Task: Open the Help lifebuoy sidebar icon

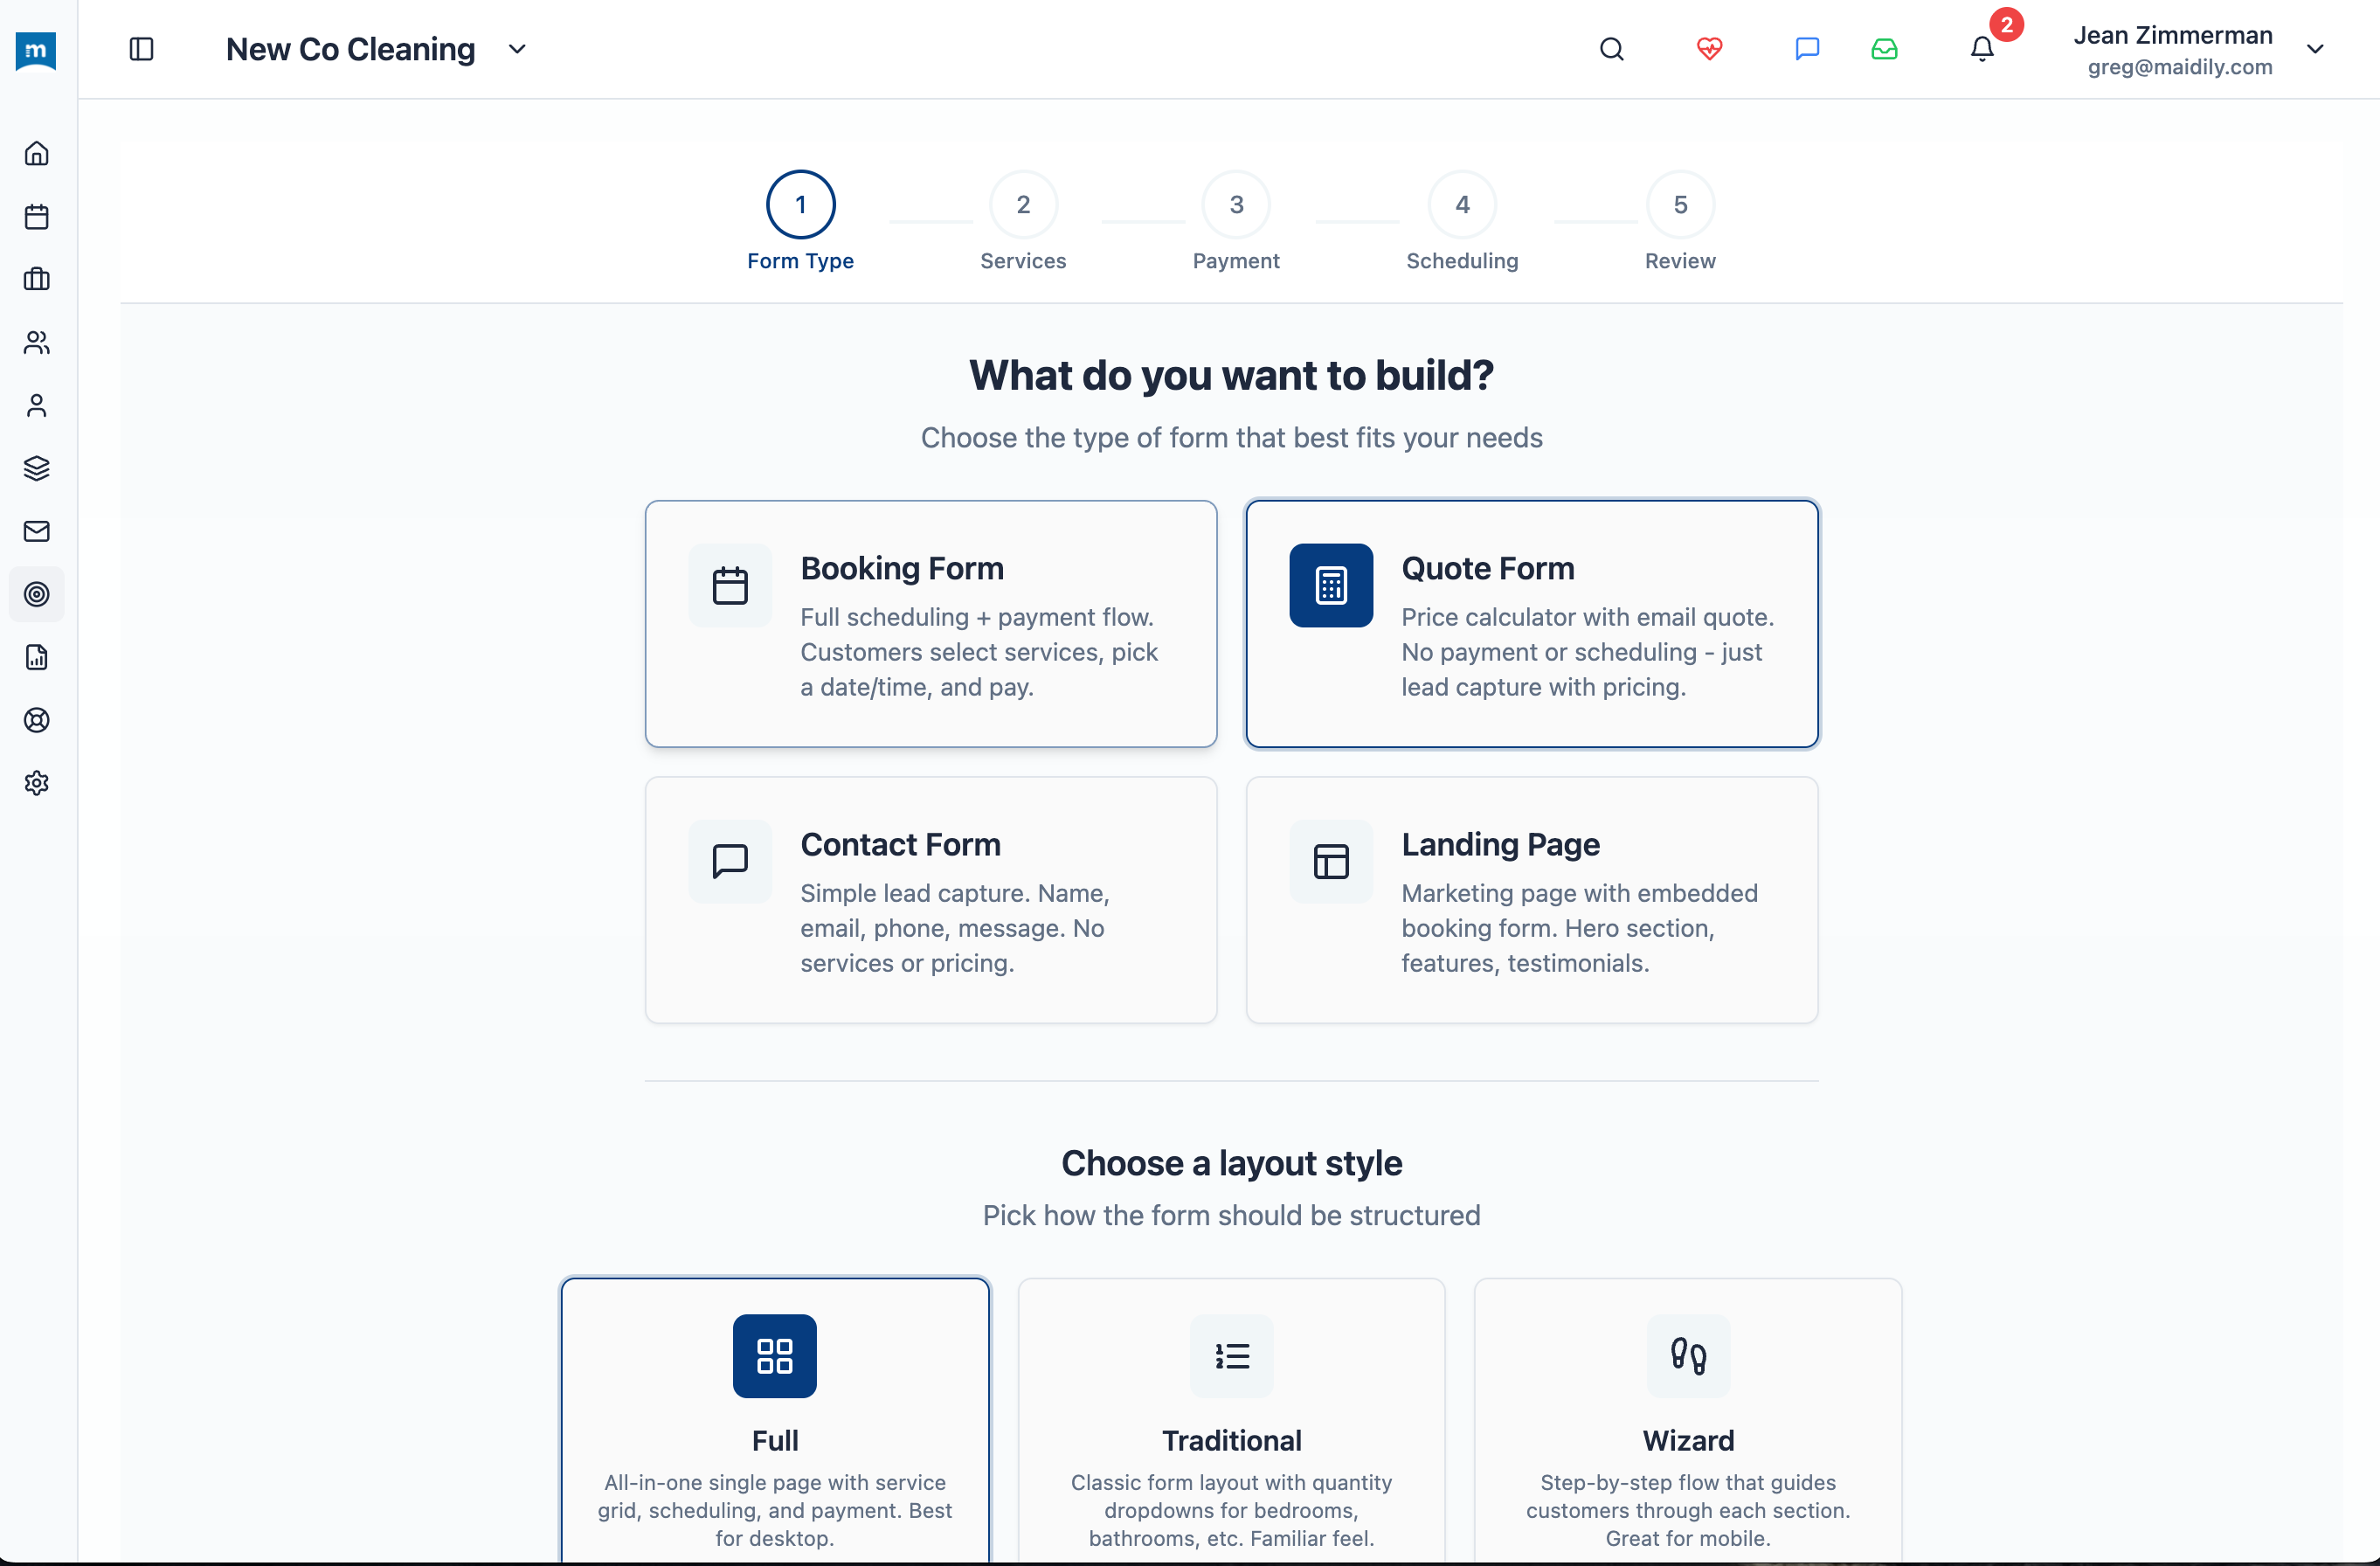Action: [x=37, y=720]
